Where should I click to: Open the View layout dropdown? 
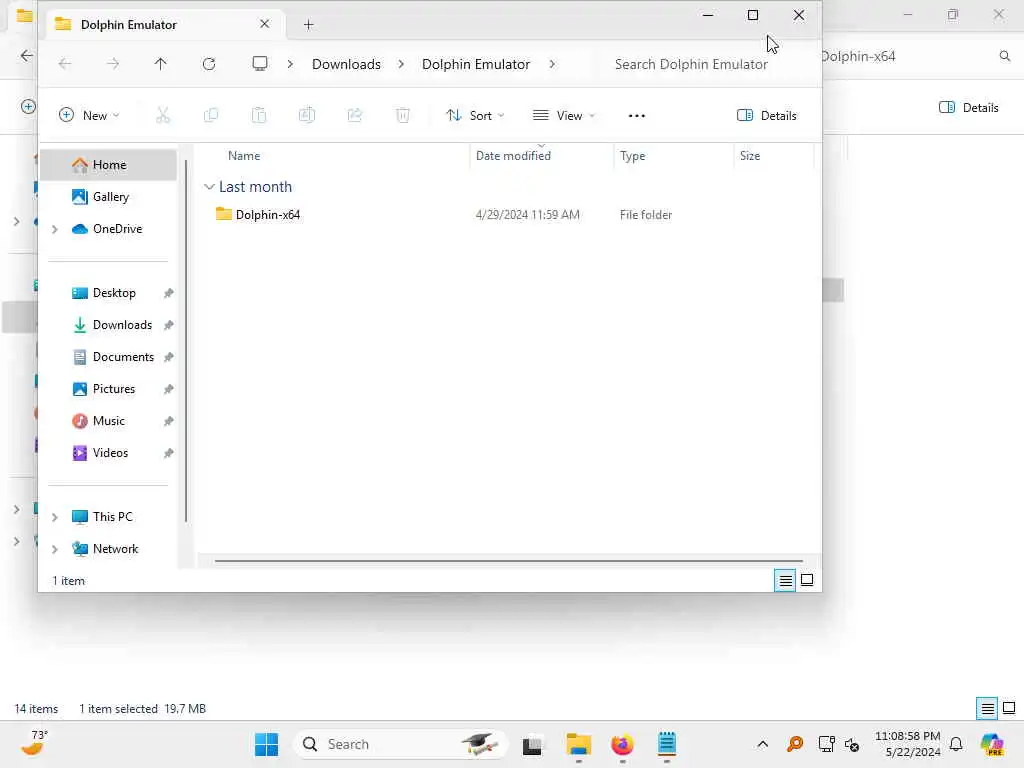[x=564, y=116]
